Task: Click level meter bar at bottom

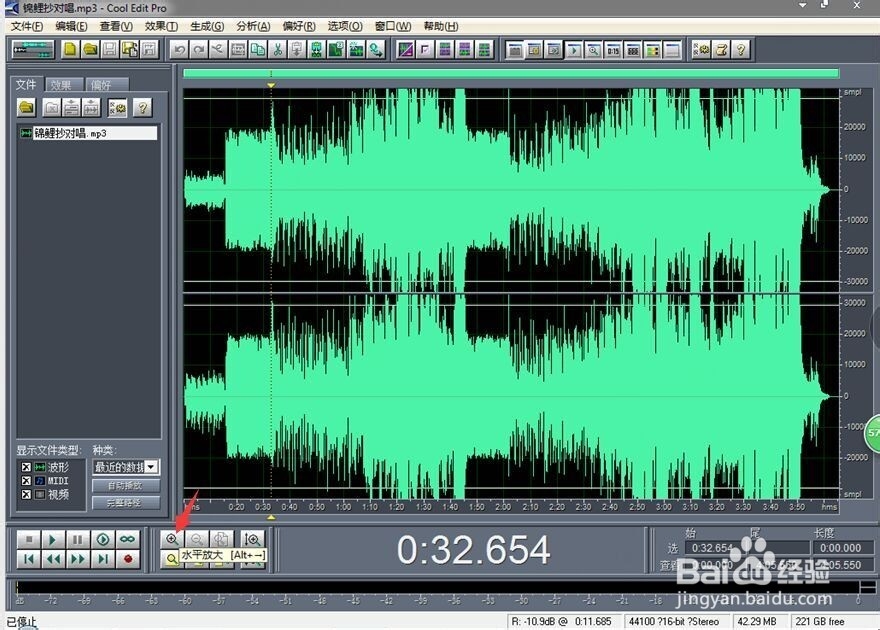Action: click(438, 587)
